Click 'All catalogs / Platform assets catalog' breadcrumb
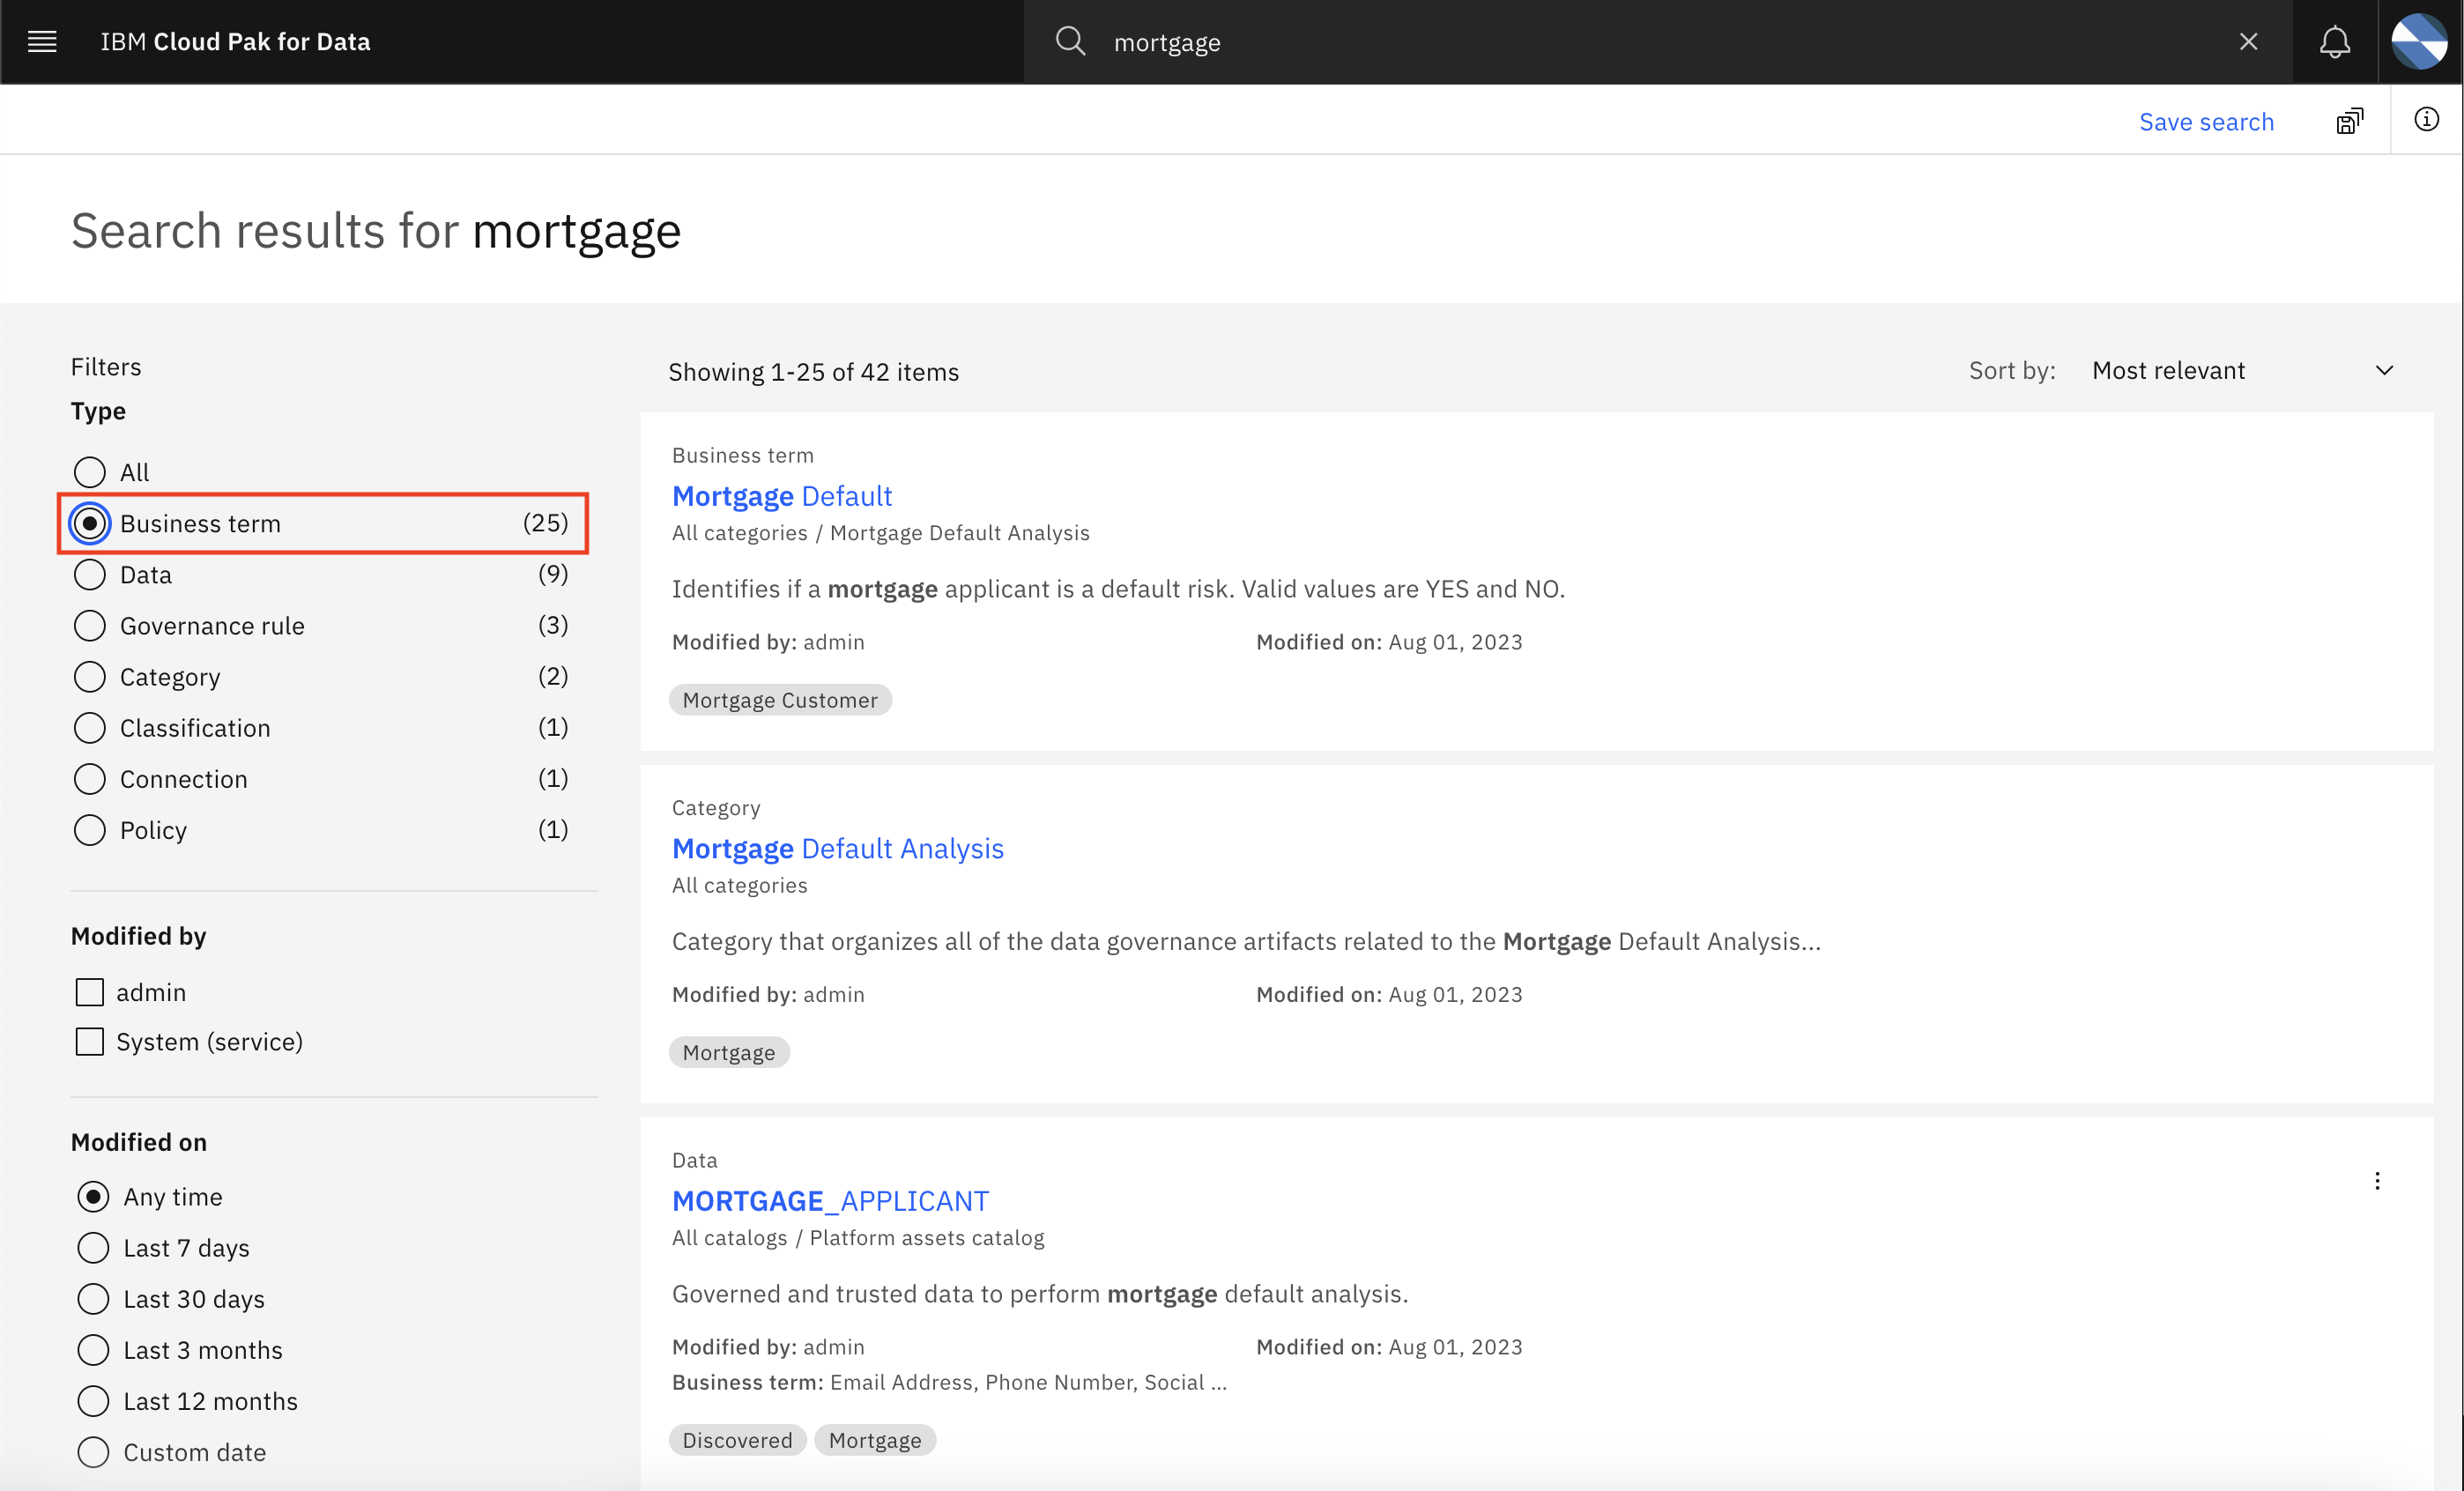 point(858,1238)
